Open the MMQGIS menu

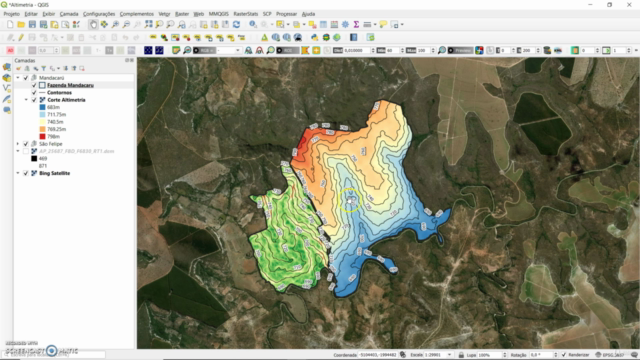click(x=219, y=14)
